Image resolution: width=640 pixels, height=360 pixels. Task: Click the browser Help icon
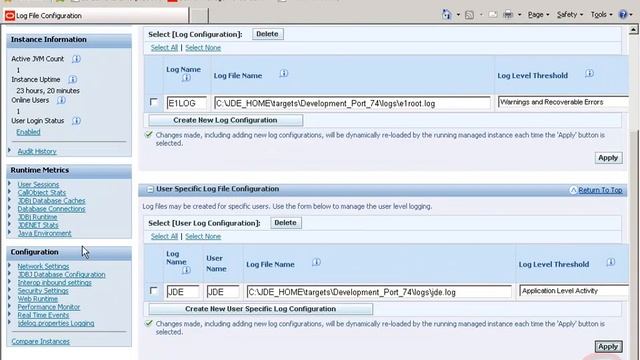(x=623, y=15)
